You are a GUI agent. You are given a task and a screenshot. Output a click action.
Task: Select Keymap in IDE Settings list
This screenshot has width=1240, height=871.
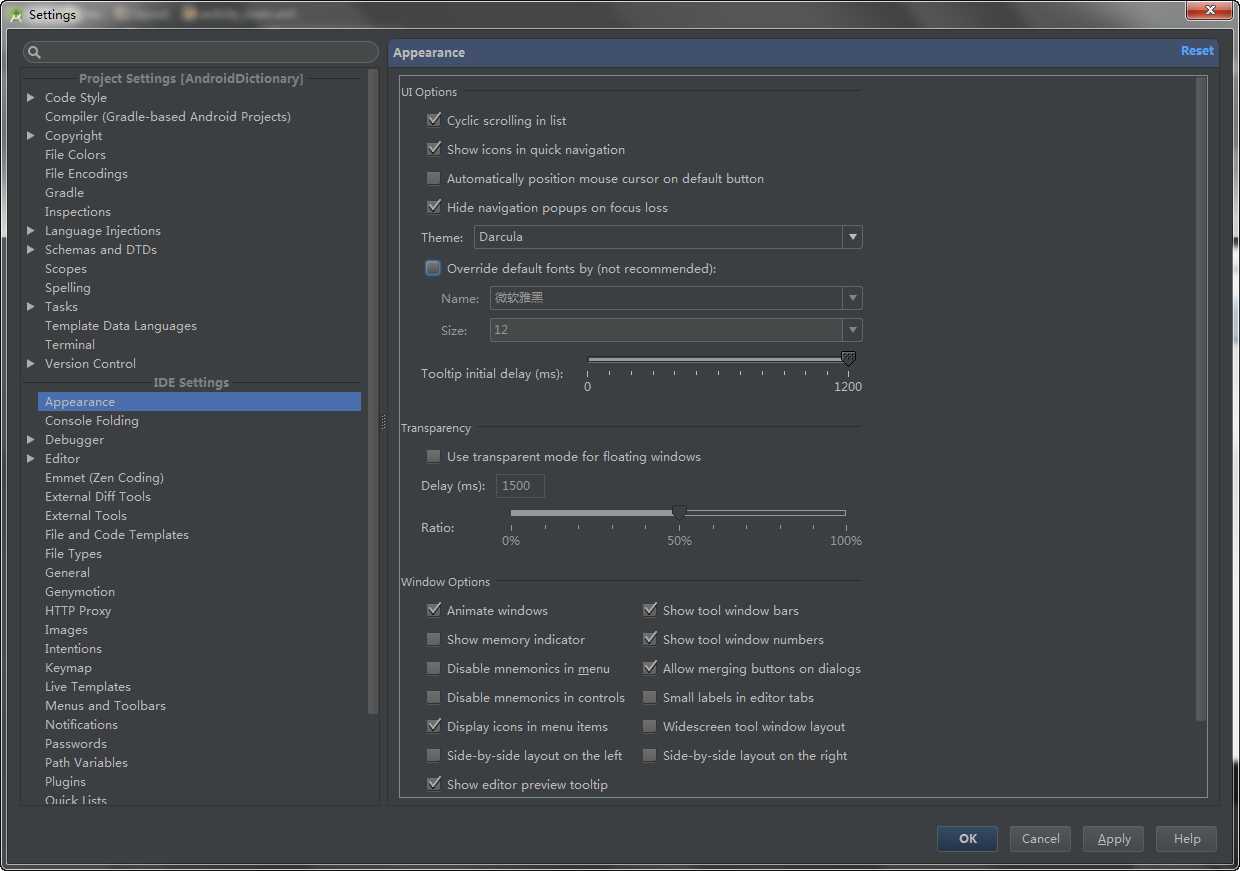(x=68, y=668)
